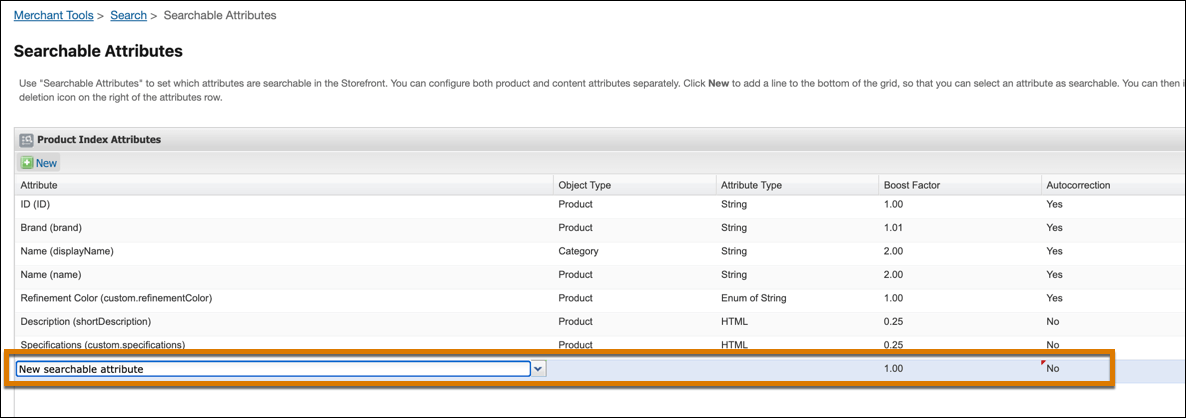Screen dimensions: 1186x418
Task: Click the New searchable attribute input field
Action: click(272, 369)
